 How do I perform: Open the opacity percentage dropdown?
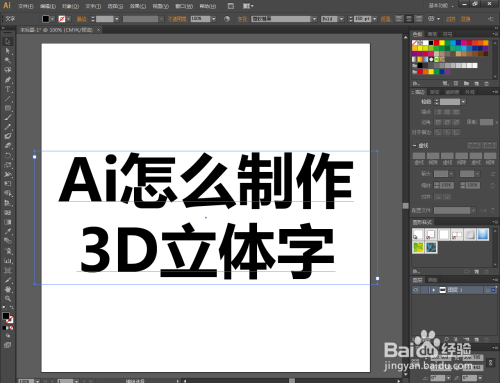pos(214,19)
